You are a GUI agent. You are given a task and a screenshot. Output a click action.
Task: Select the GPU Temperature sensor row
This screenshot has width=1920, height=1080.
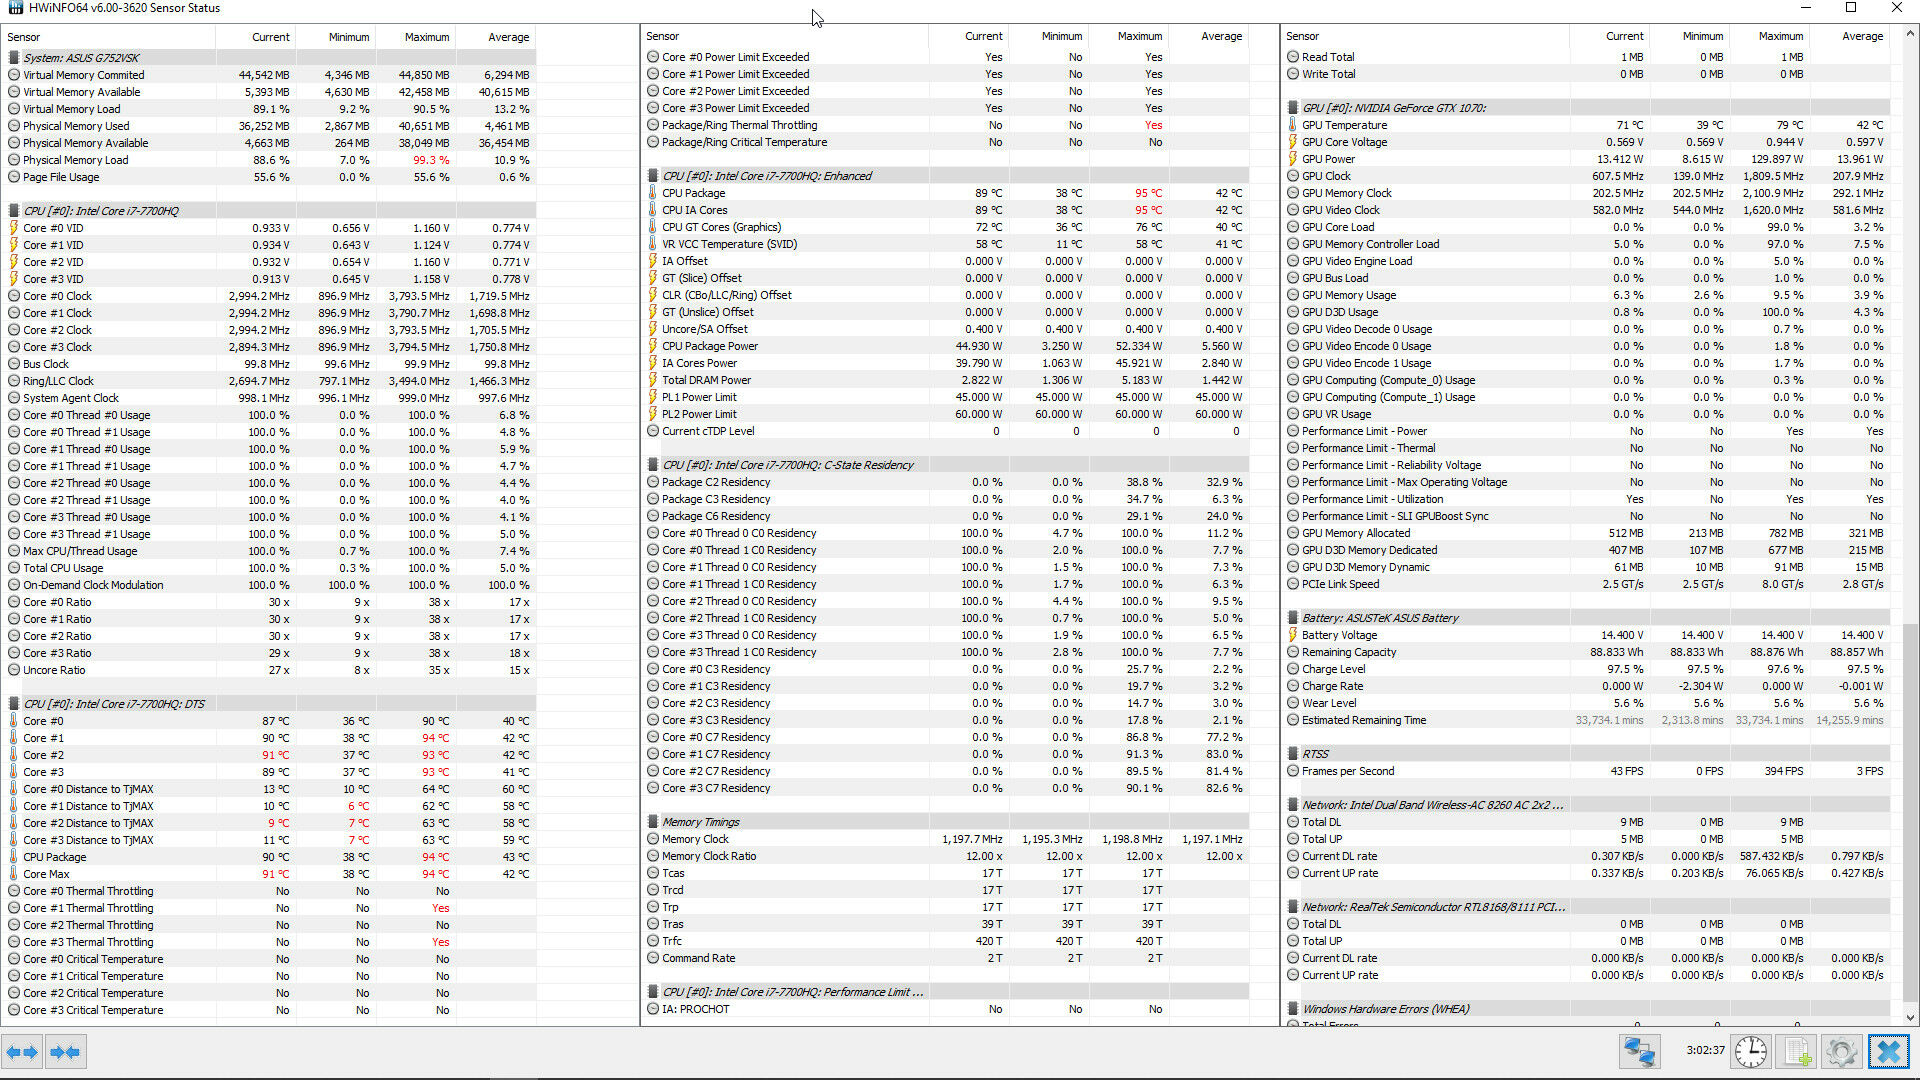tap(1344, 125)
